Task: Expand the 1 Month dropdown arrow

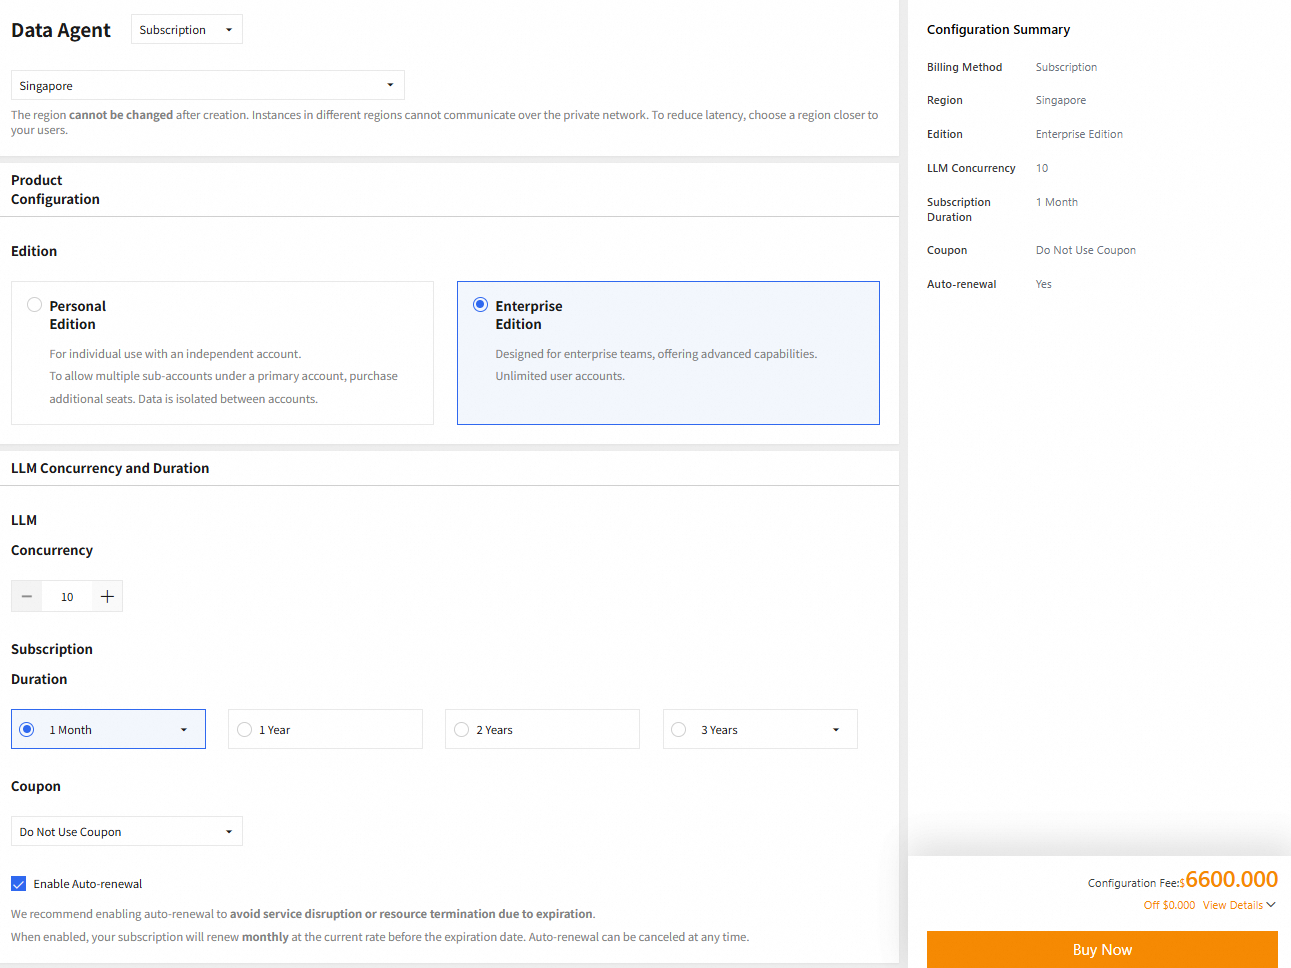Action: [x=184, y=730]
